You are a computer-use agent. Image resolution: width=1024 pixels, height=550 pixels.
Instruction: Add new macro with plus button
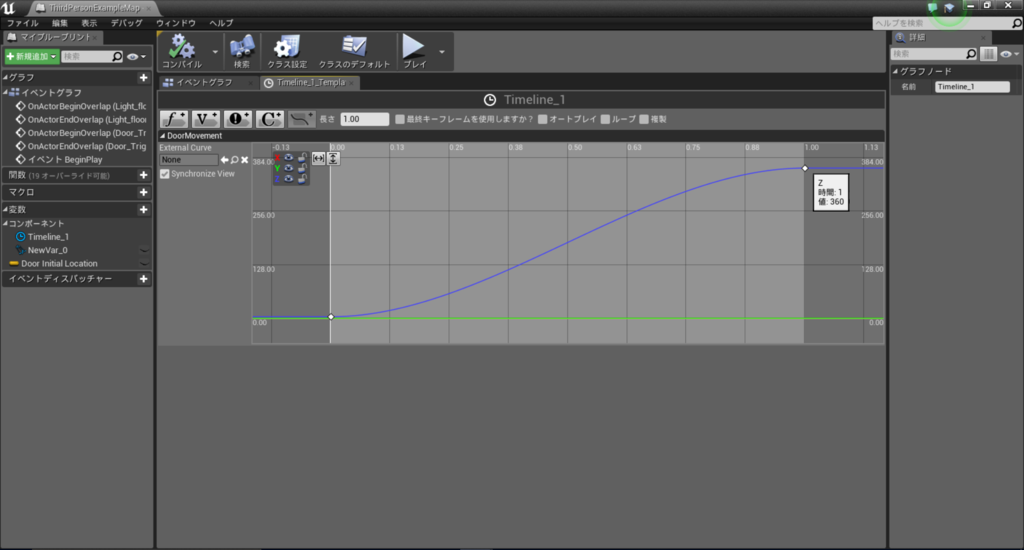144,192
